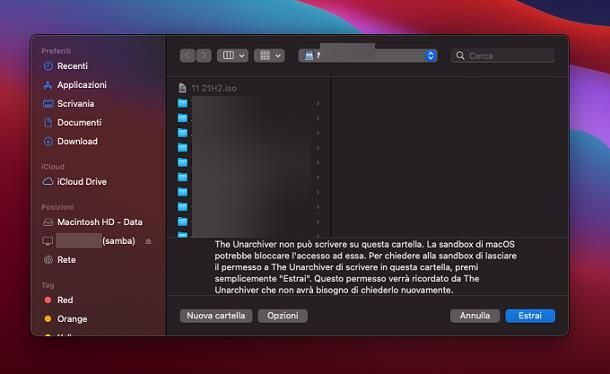
Task: Click Nuova cartella button
Action: click(216, 316)
